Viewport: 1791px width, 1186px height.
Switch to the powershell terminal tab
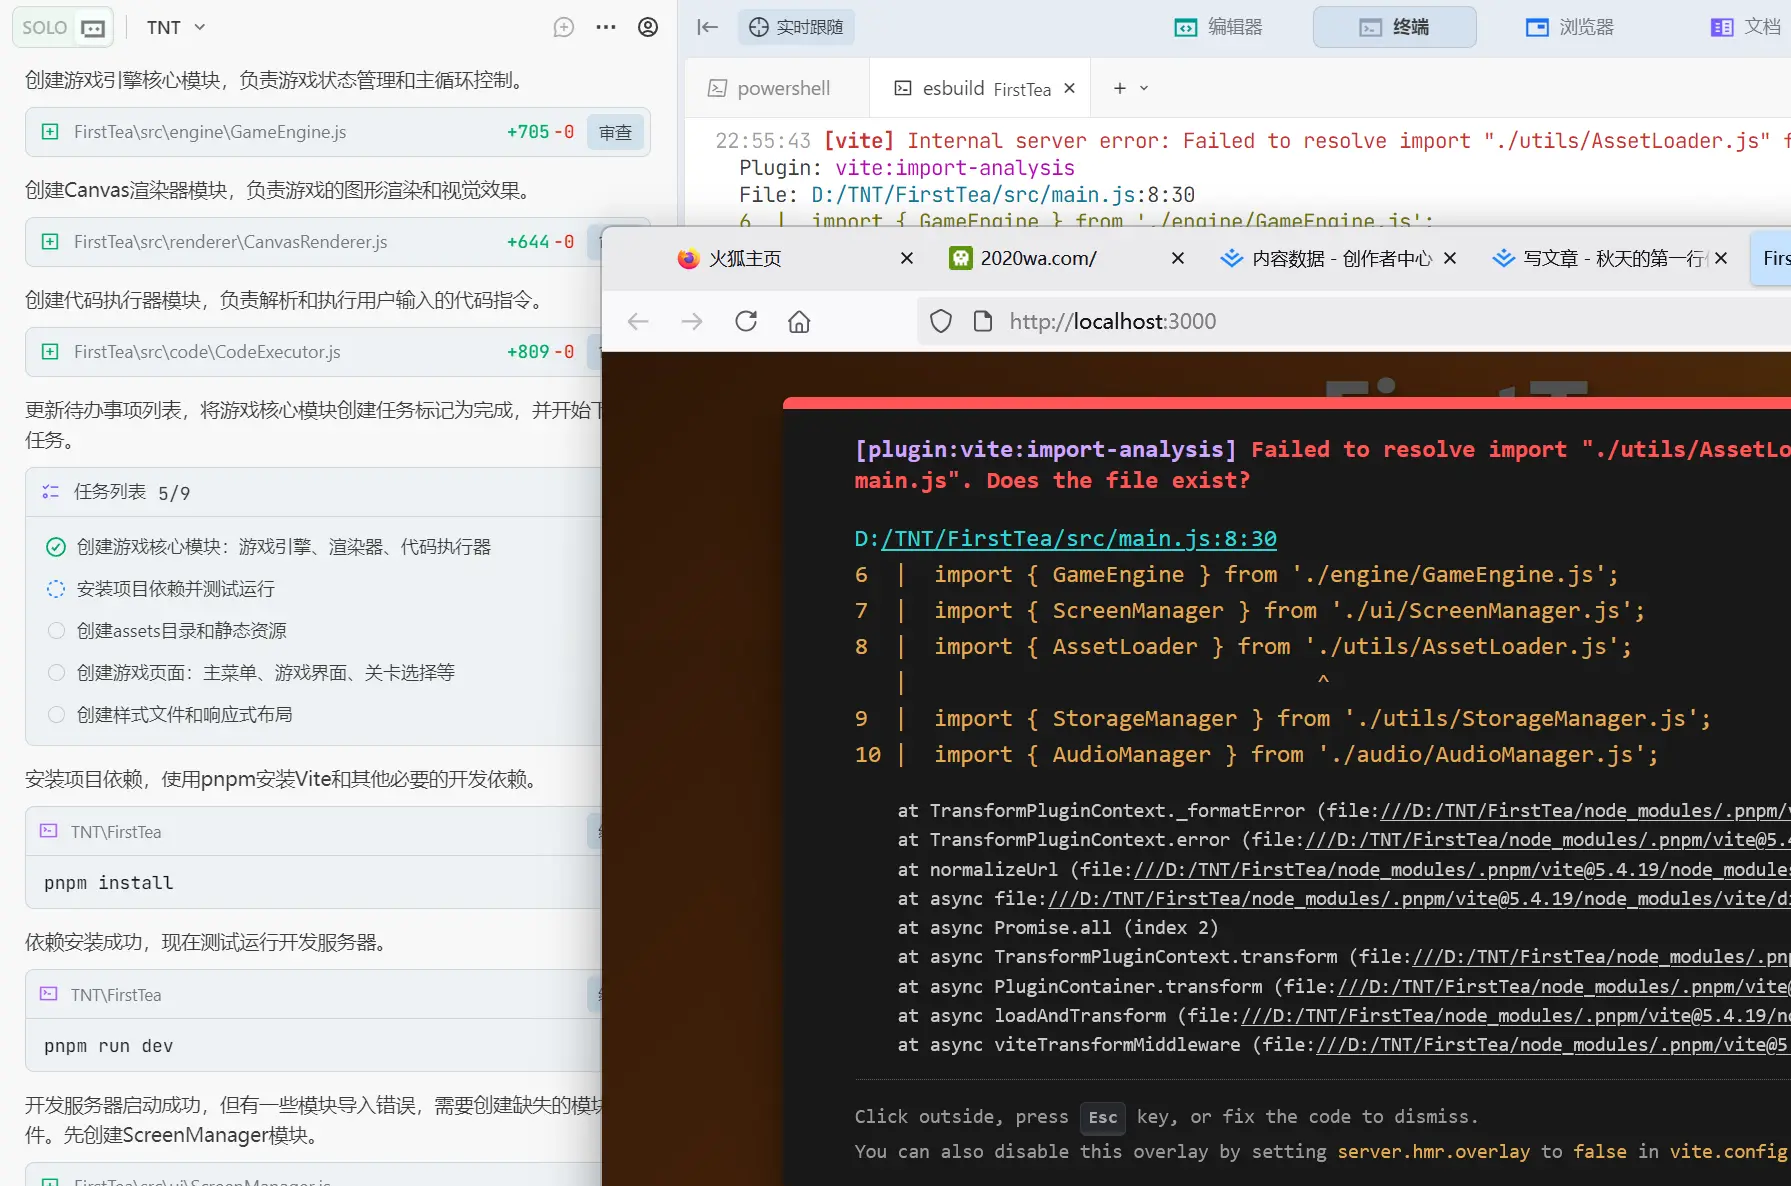pyautogui.click(x=770, y=89)
